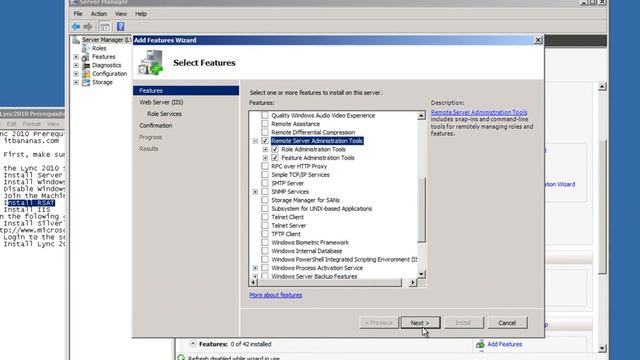Check the SMTP Server feature
This screenshot has width=640, height=360.
pyautogui.click(x=265, y=183)
